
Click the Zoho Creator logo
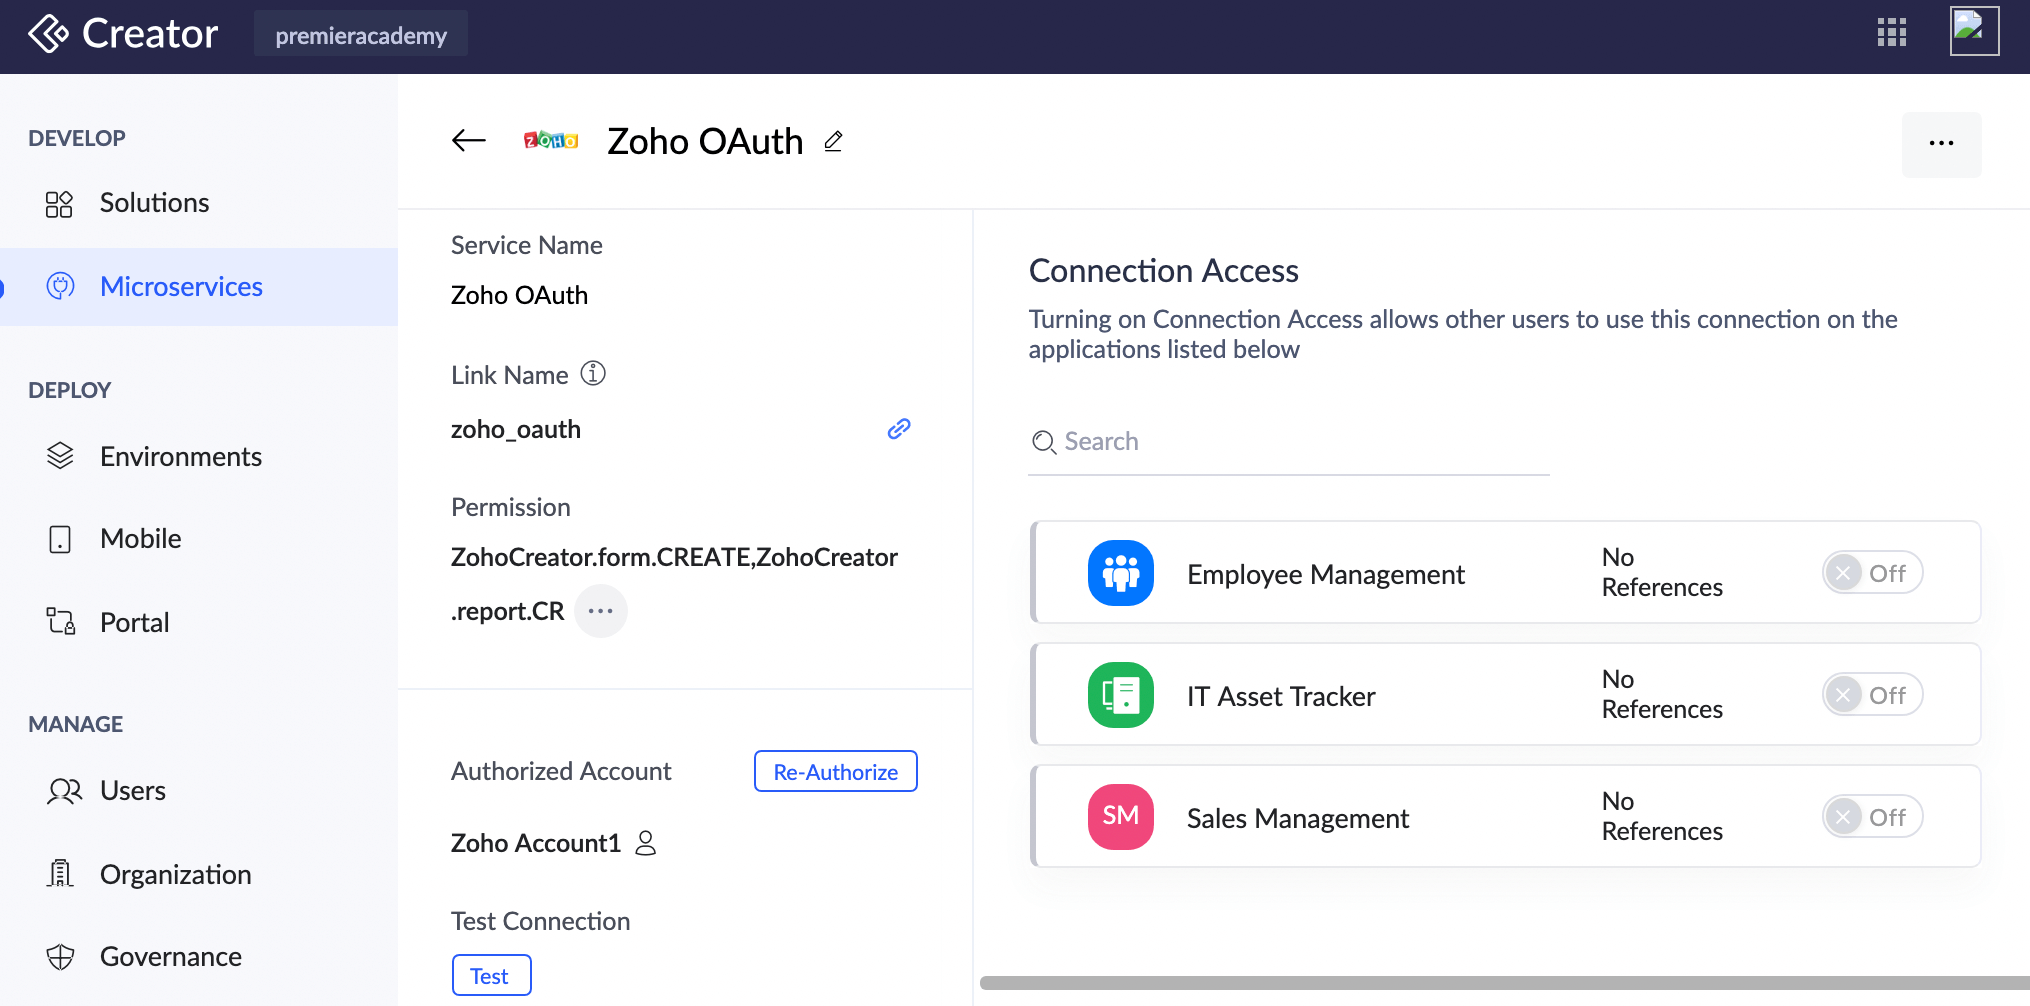[x=123, y=34]
